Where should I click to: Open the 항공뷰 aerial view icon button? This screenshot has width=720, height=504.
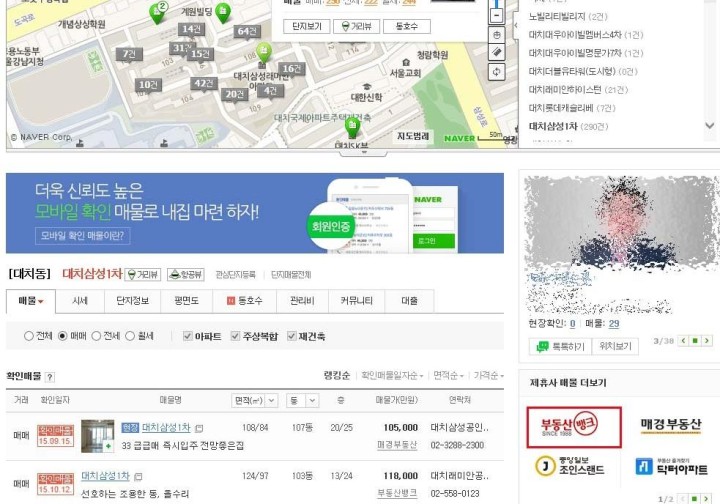pos(186,274)
